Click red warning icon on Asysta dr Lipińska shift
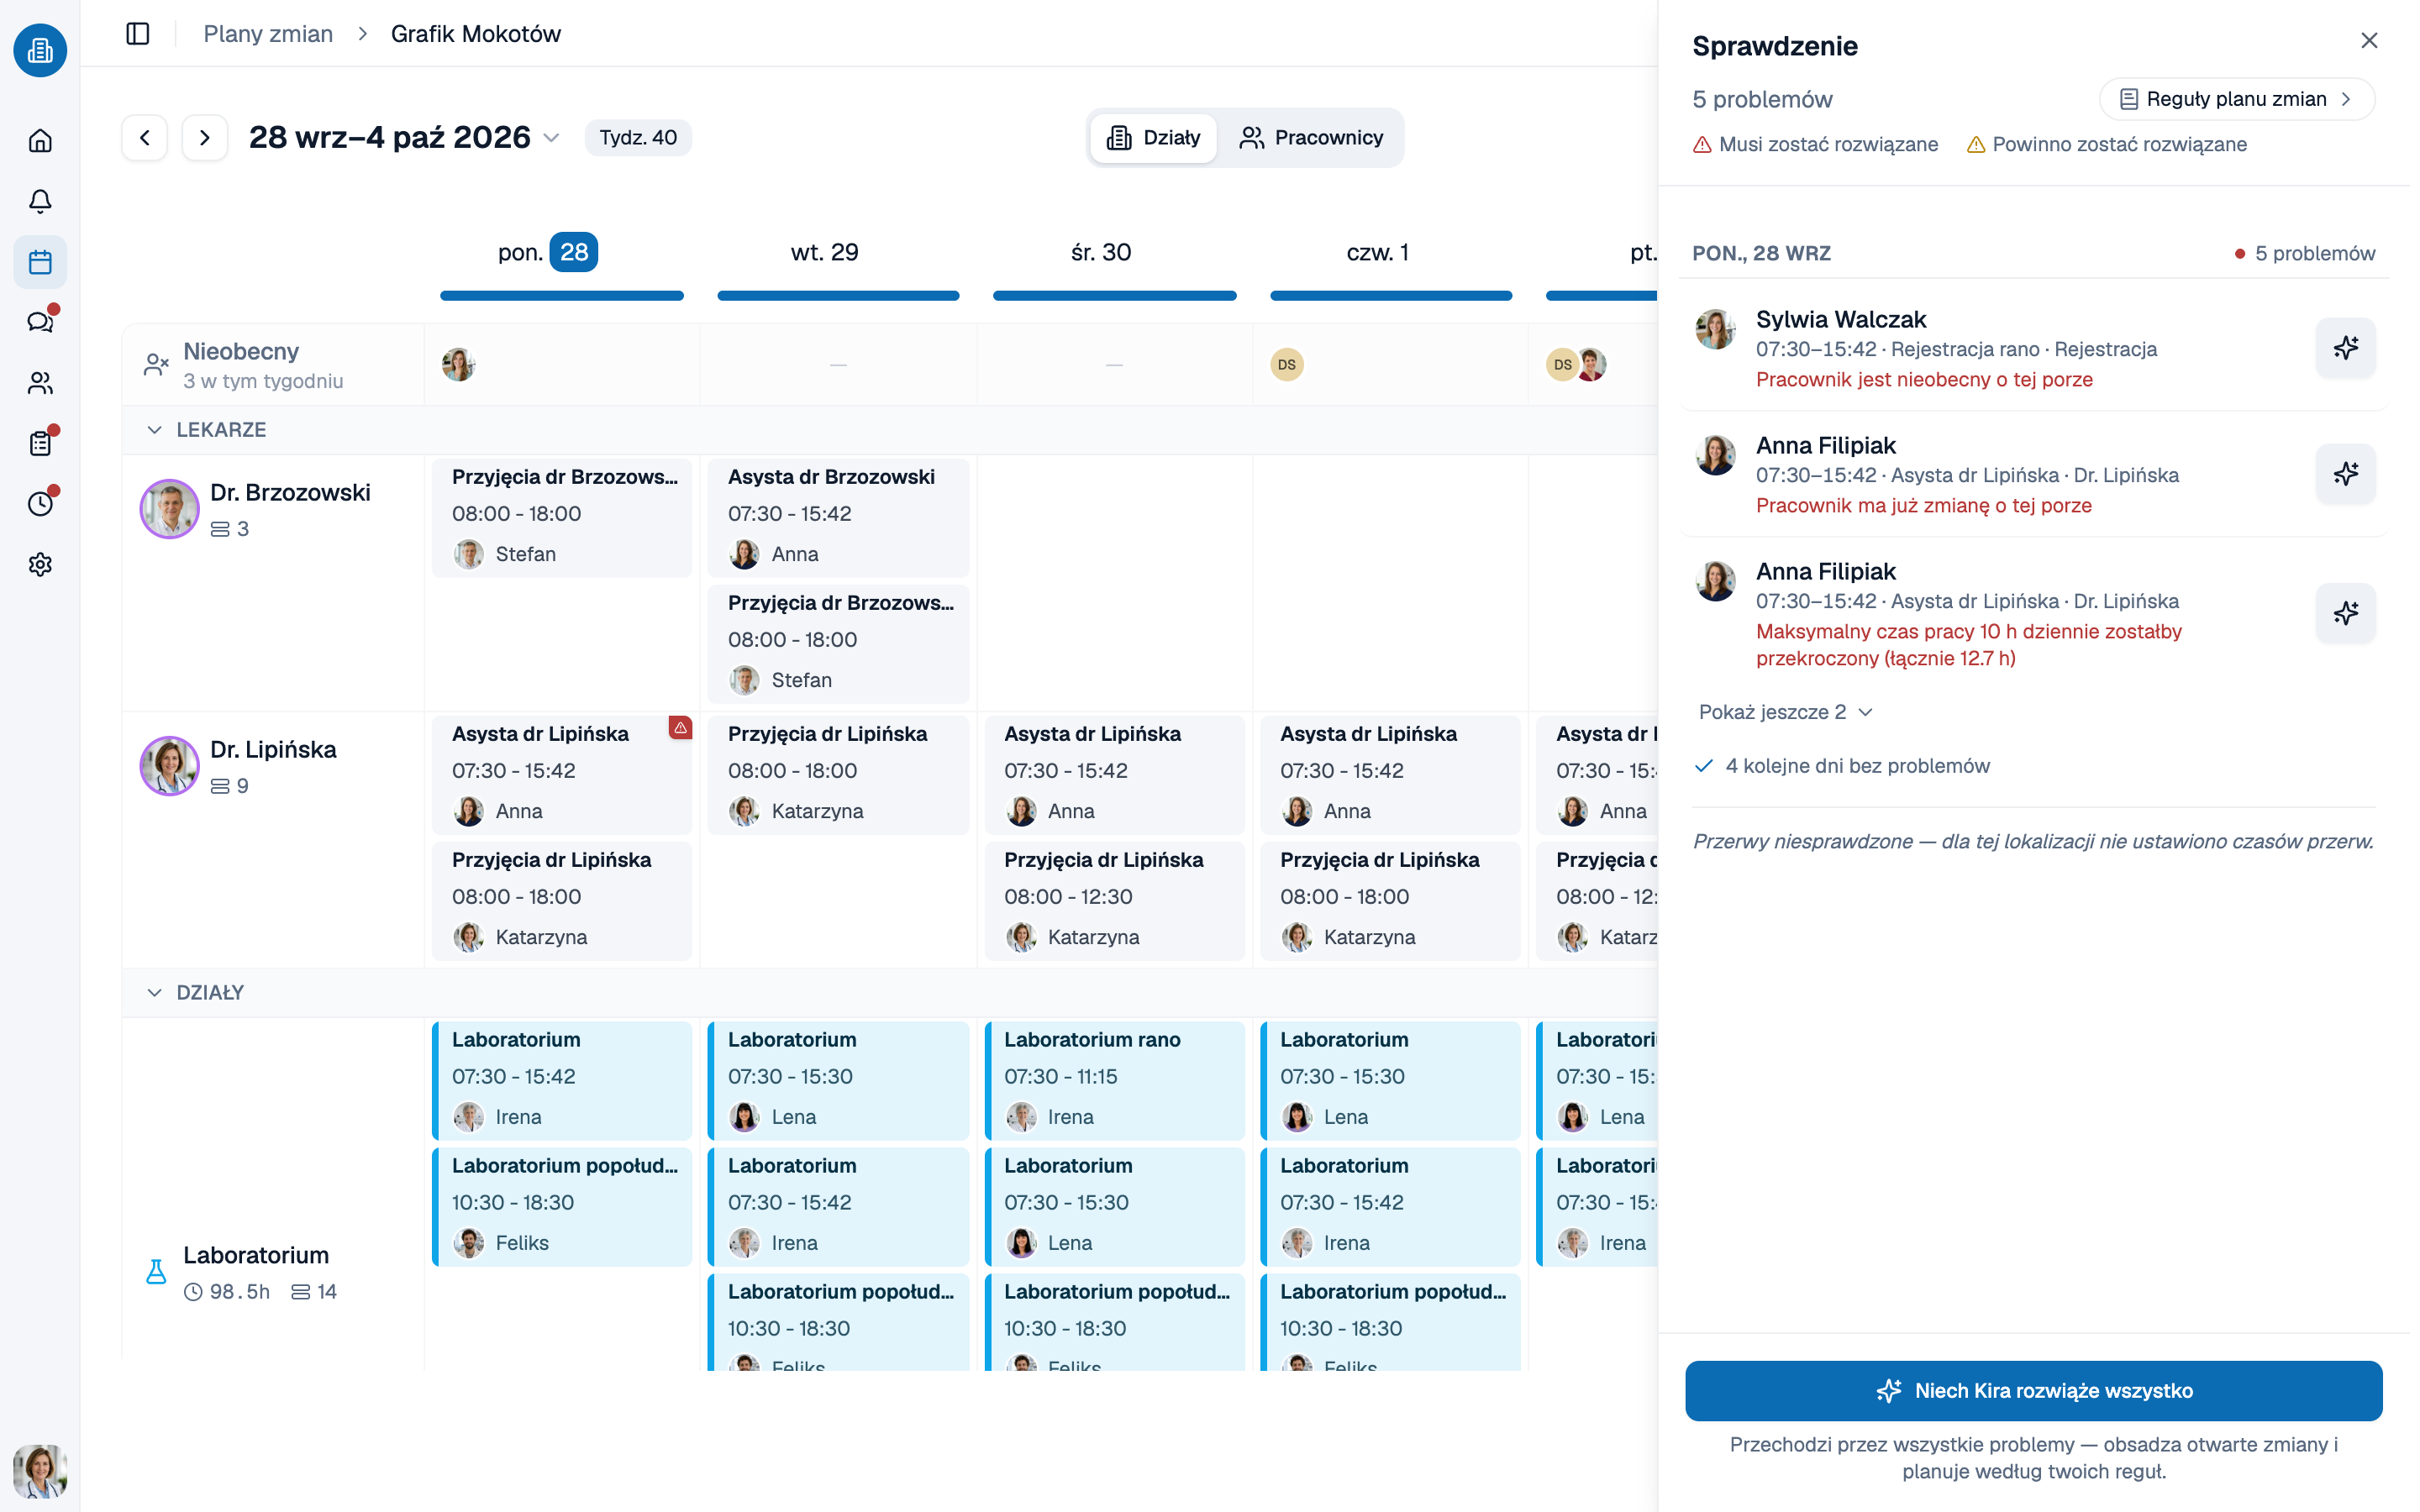Screen dimensions: 2420x1512 point(680,728)
